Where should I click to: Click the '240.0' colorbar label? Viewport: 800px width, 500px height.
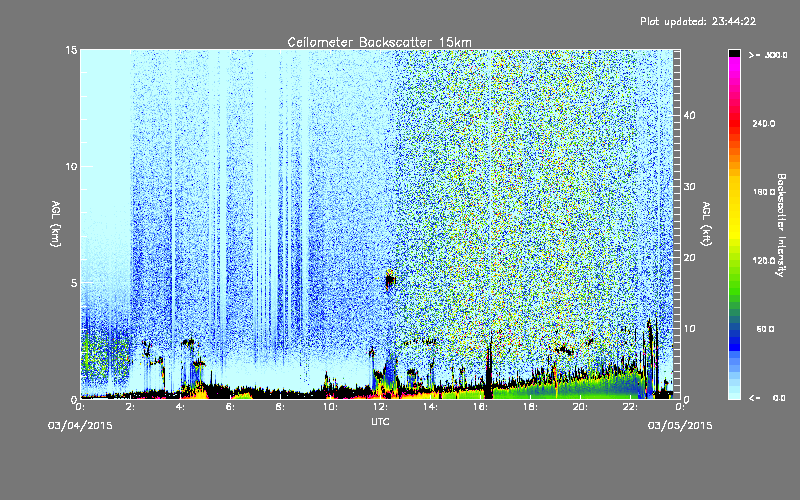764,123
